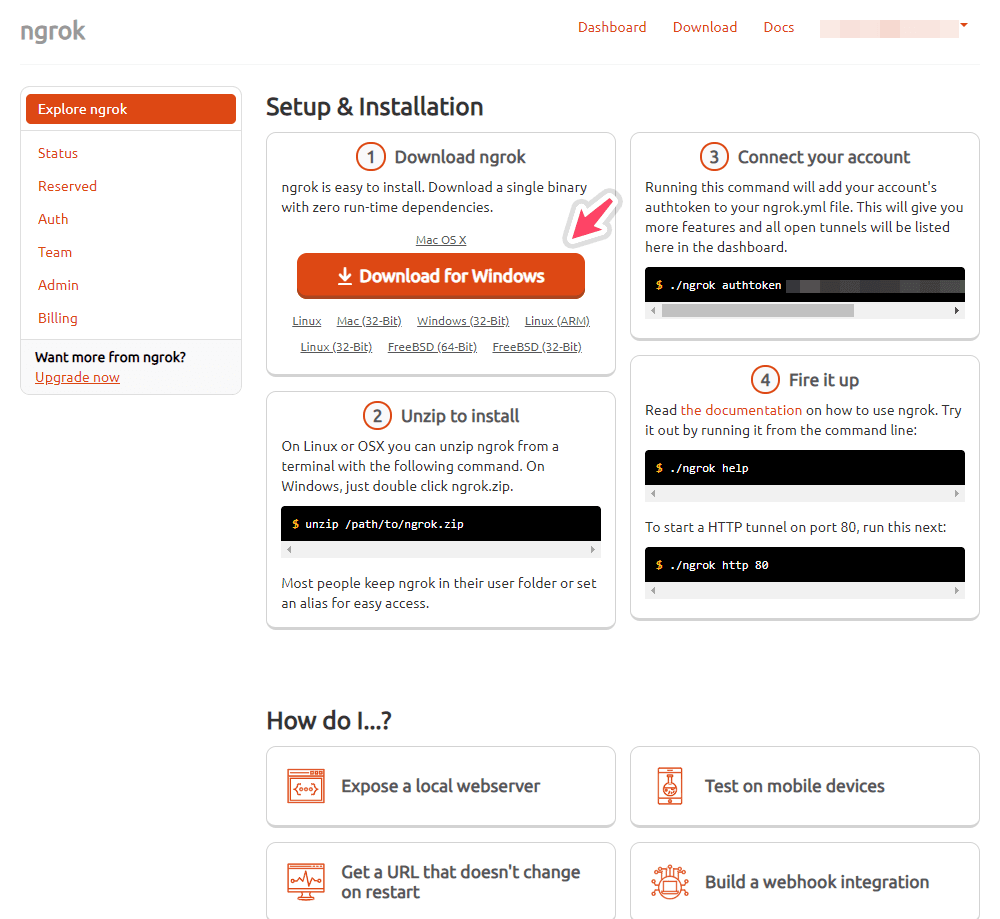Click the Windows (32-Bit) download link
The width and height of the screenshot is (1000, 919).
(463, 321)
